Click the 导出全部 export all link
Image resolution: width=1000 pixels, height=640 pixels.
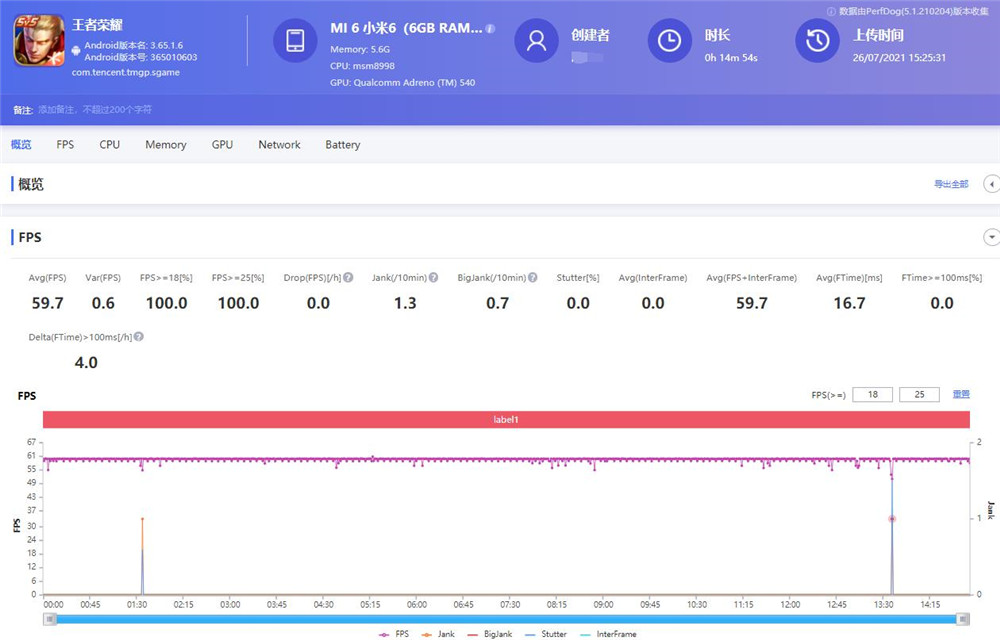tap(953, 184)
